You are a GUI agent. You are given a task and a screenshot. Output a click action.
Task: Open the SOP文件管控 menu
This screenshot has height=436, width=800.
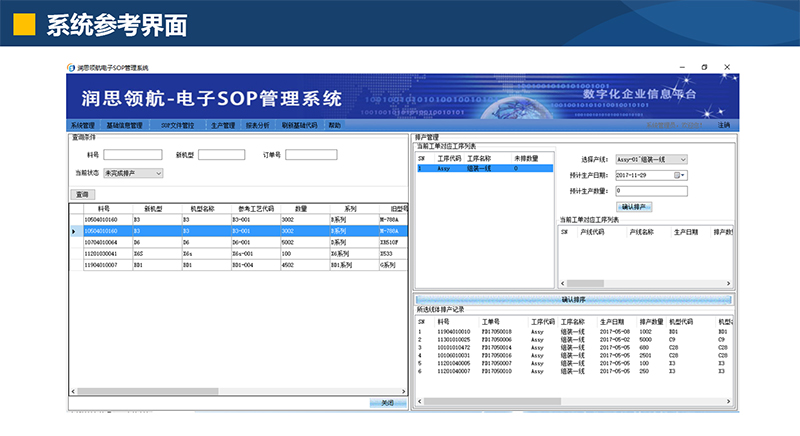(x=178, y=125)
